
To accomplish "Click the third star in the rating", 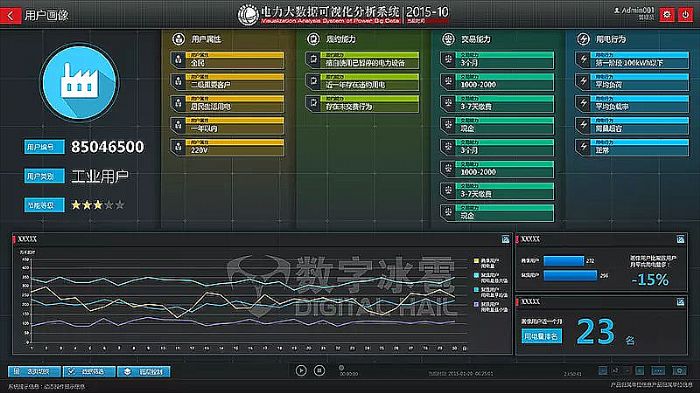I will click(98, 205).
